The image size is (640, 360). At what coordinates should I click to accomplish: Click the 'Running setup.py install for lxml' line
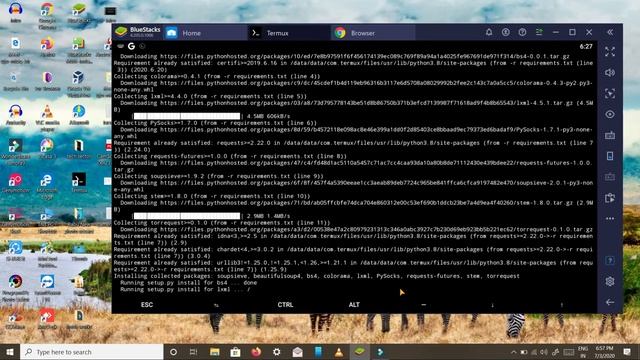point(184,289)
